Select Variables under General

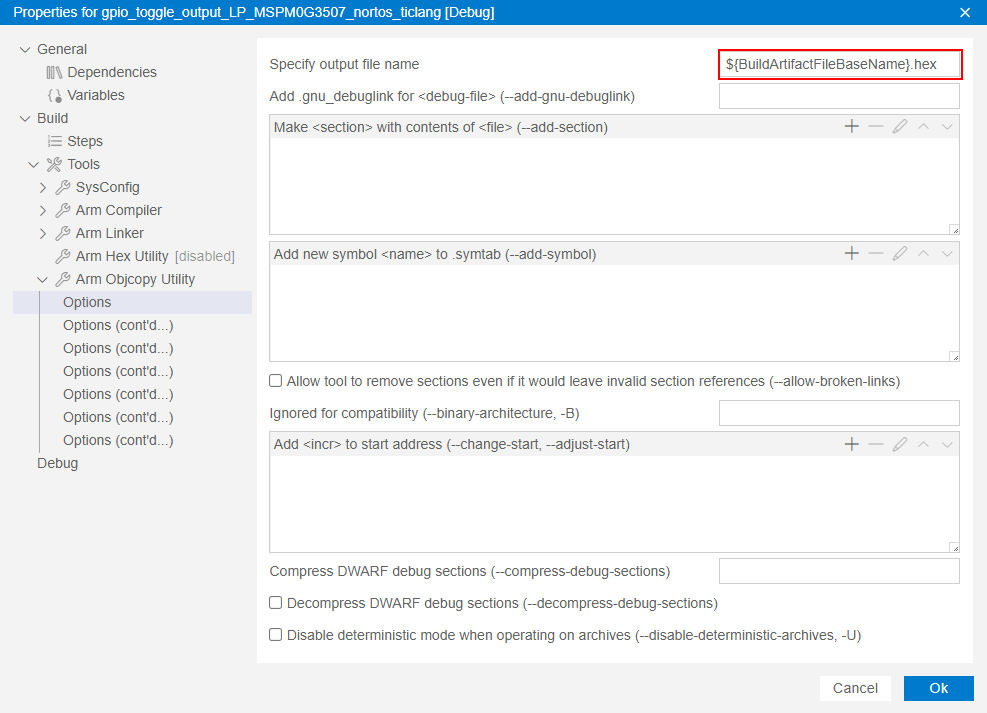95,95
